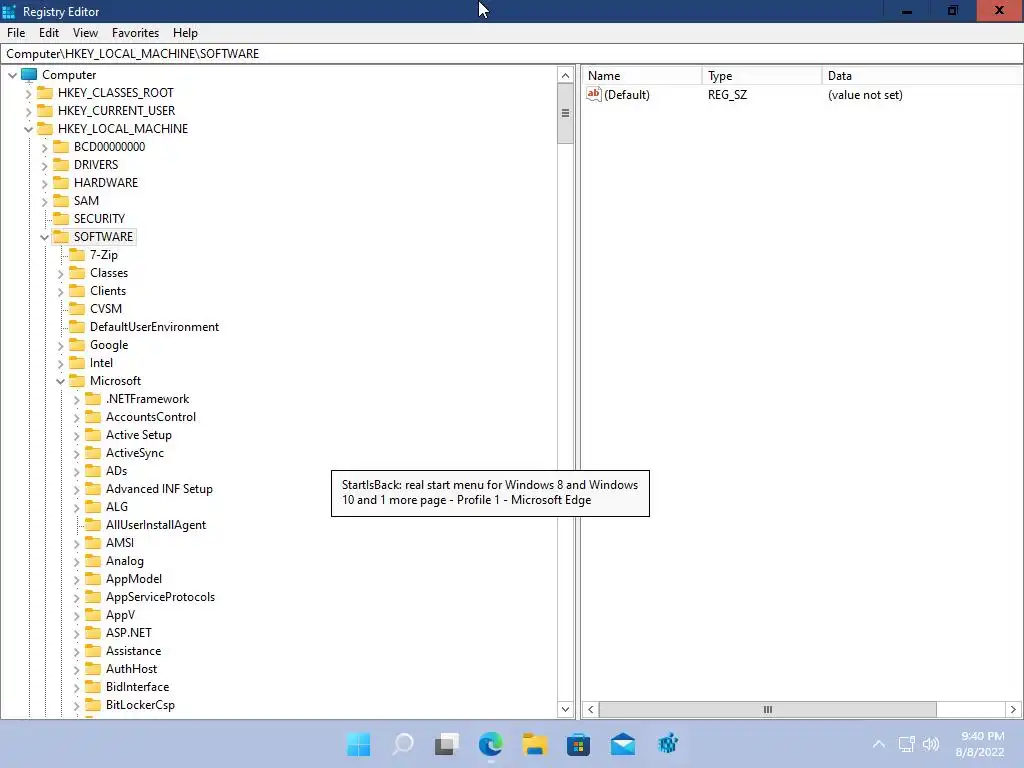Expand the BCD00000000 key
Image resolution: width=1024 pixels, height=768 pixels.
pyautogui.click(x=44, y=148)
